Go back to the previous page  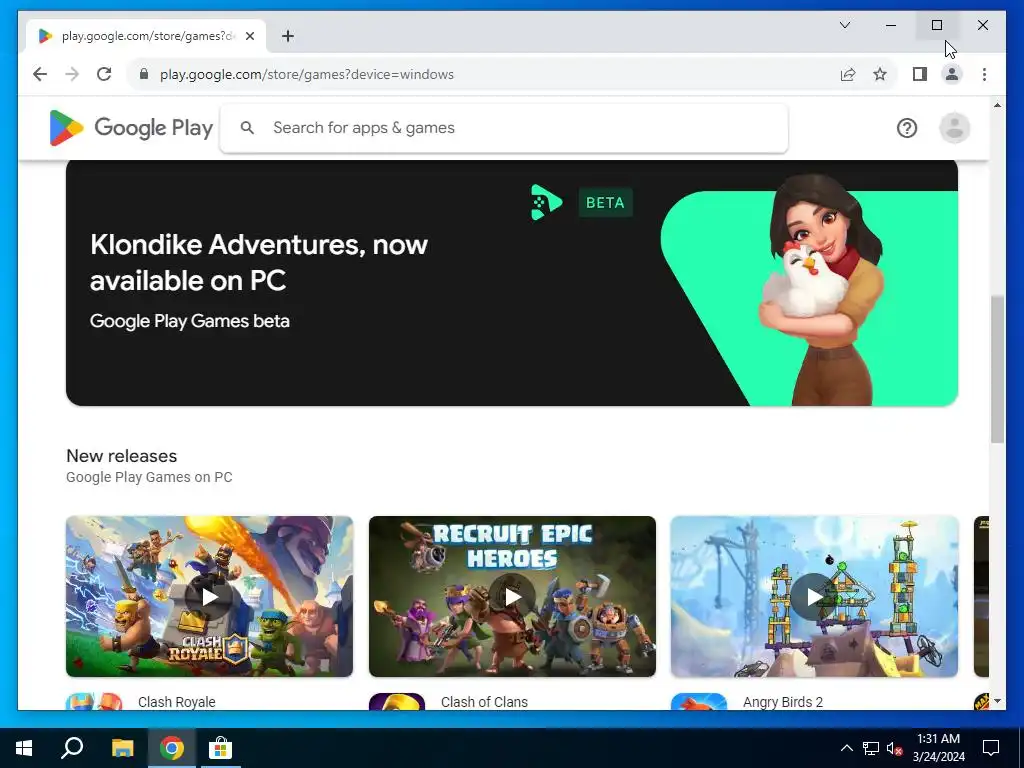click(x=40, y=74)
